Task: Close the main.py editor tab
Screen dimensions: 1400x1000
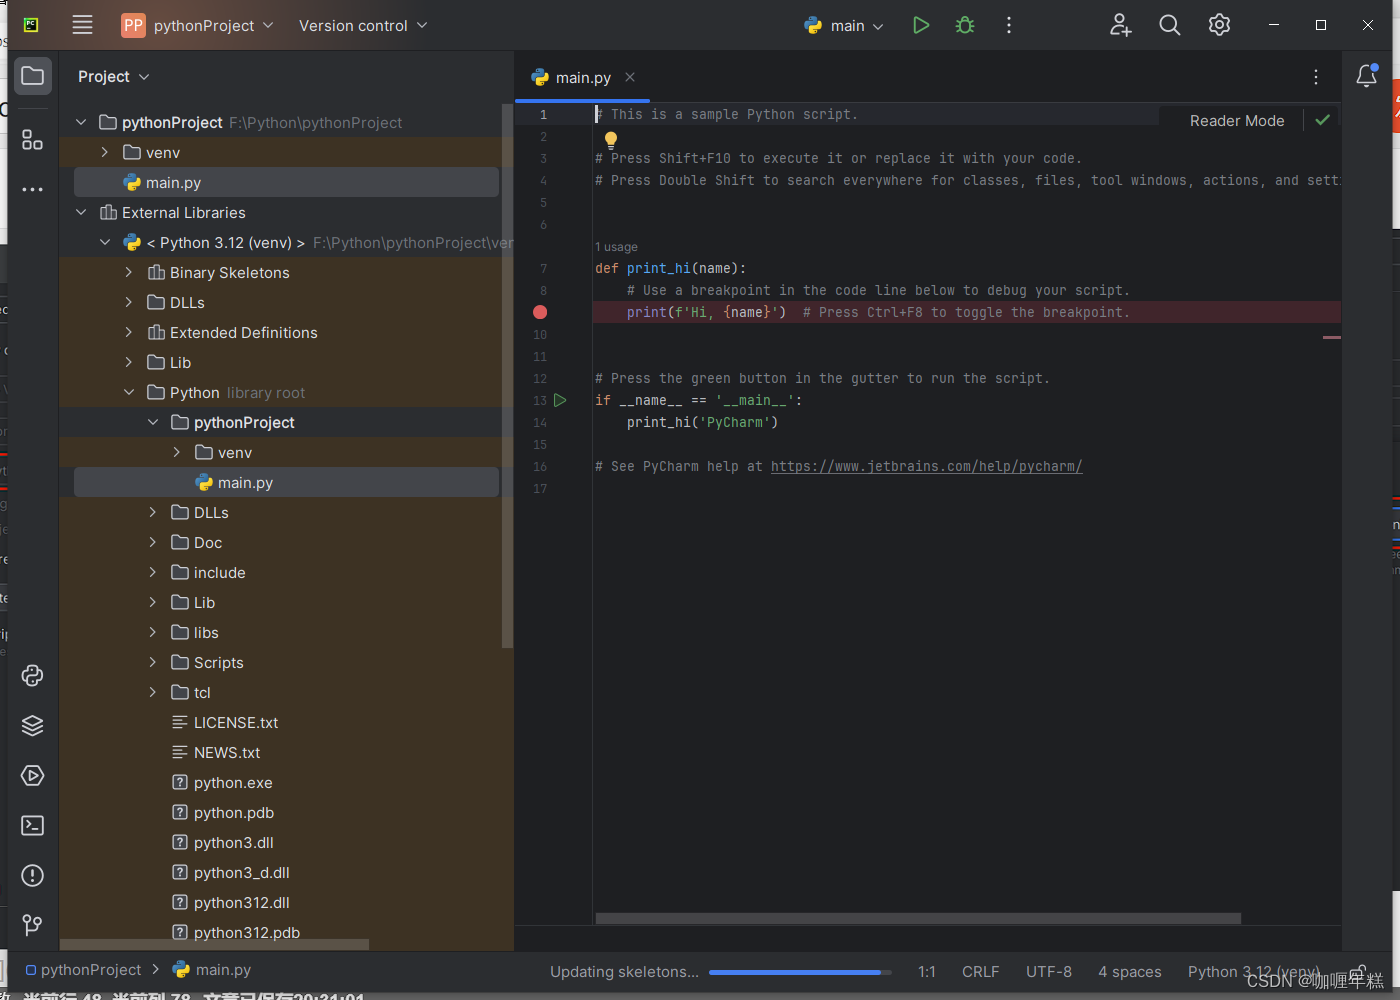Action: pyautogui.click(x=630, y=77)
